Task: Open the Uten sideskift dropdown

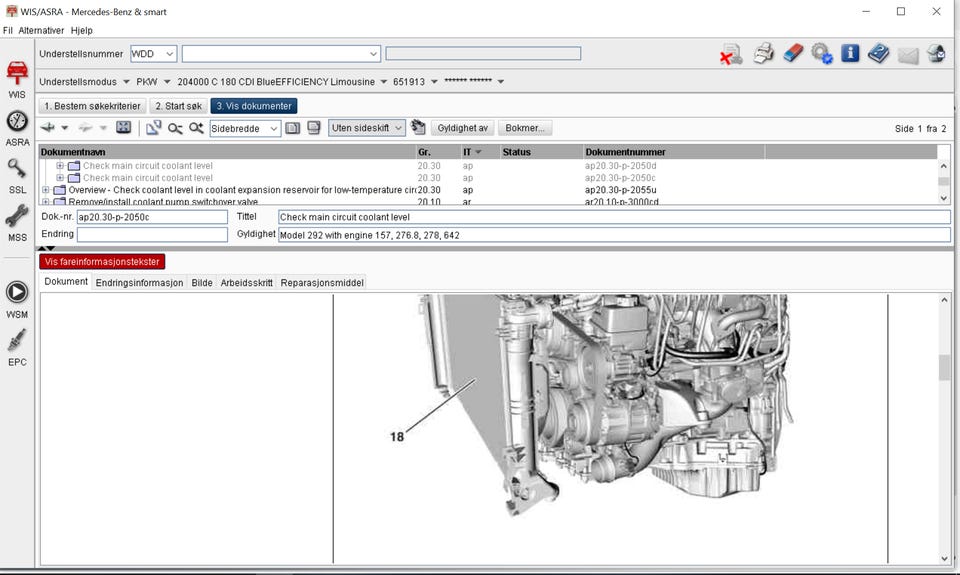Action: click(x=366, y=128)
